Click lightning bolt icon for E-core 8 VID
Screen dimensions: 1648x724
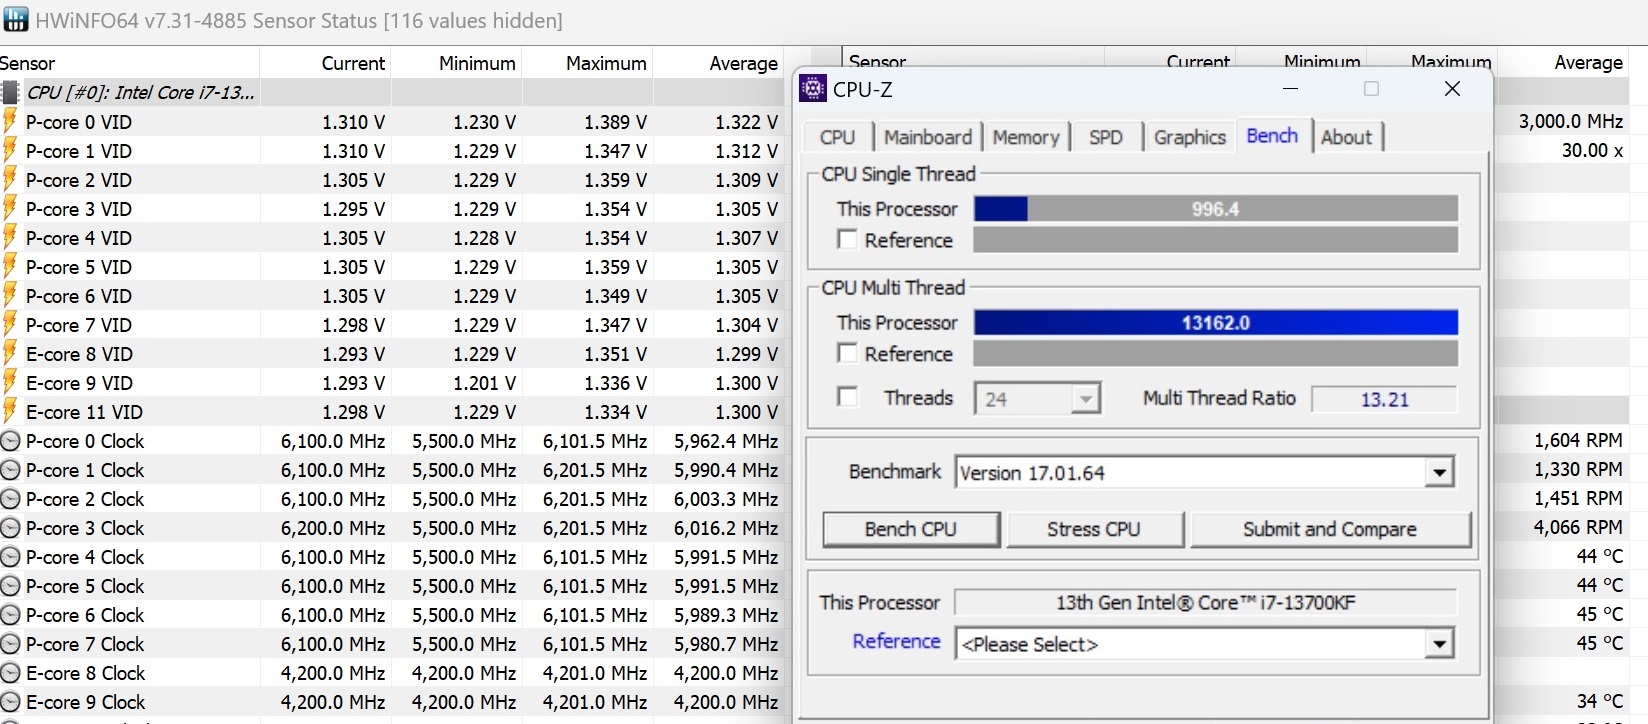coord(10,354)
